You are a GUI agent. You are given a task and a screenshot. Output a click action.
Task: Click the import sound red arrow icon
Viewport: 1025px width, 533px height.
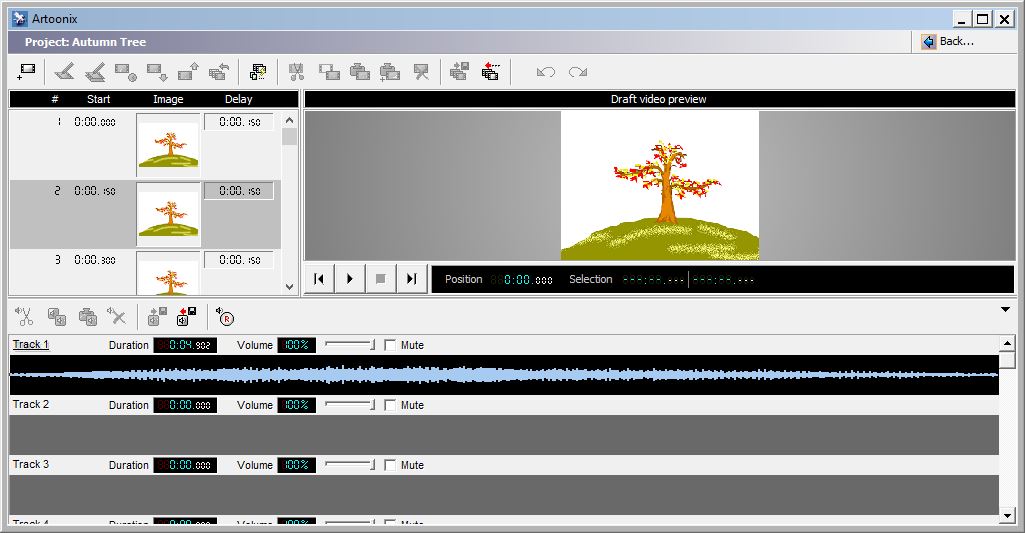[x=186, y=317]
